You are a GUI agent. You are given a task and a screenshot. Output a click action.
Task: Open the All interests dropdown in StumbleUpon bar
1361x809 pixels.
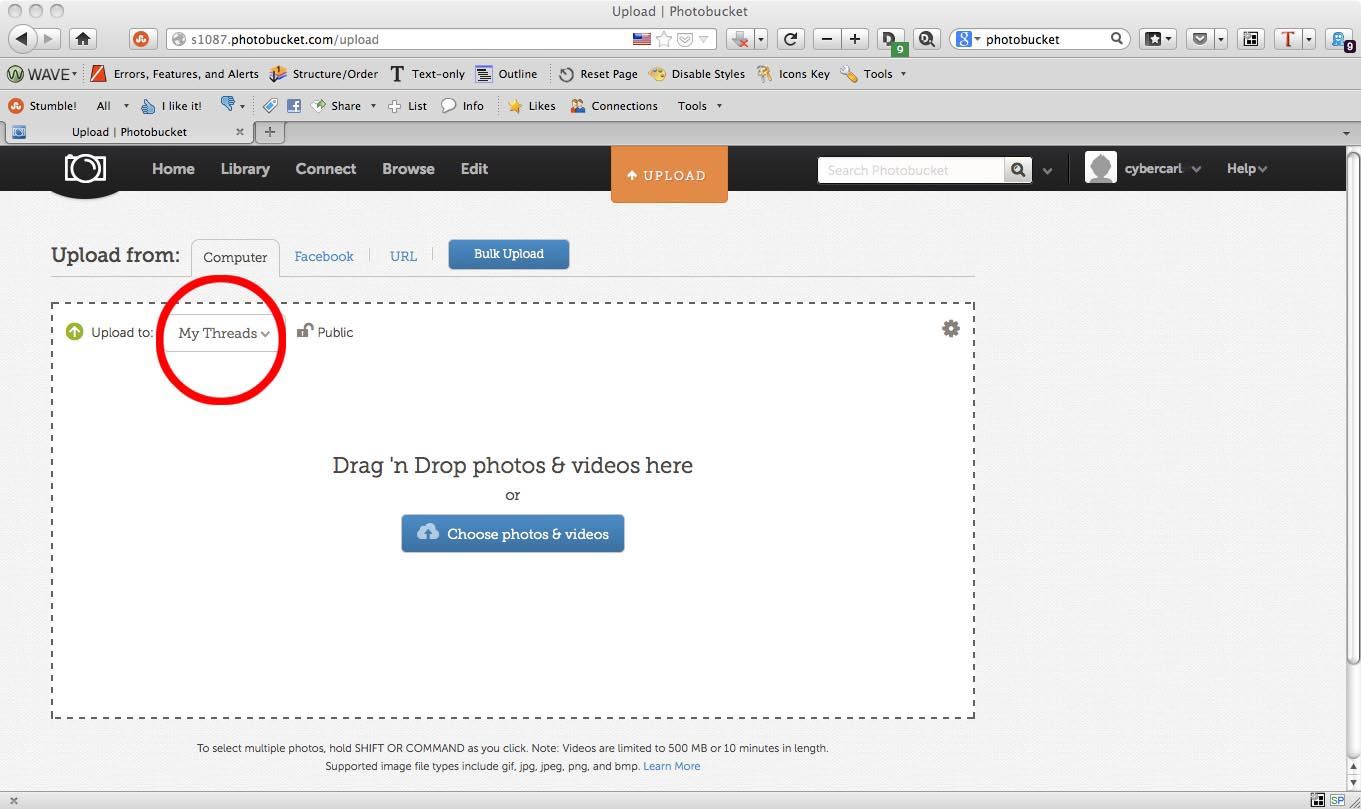[x=113, y=106]
